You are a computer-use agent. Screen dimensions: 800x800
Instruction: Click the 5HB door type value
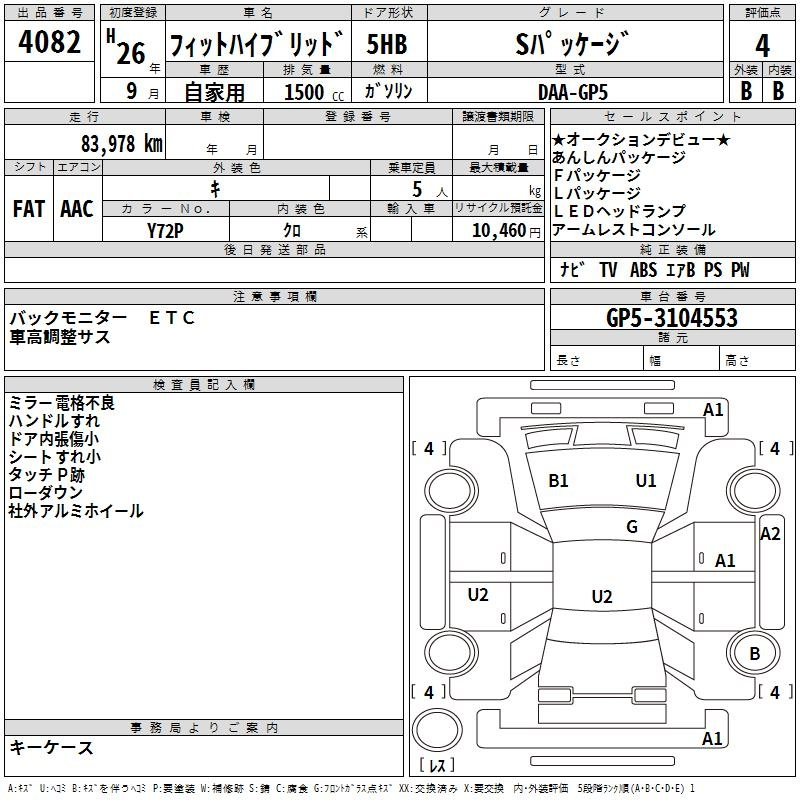(387, 44)
